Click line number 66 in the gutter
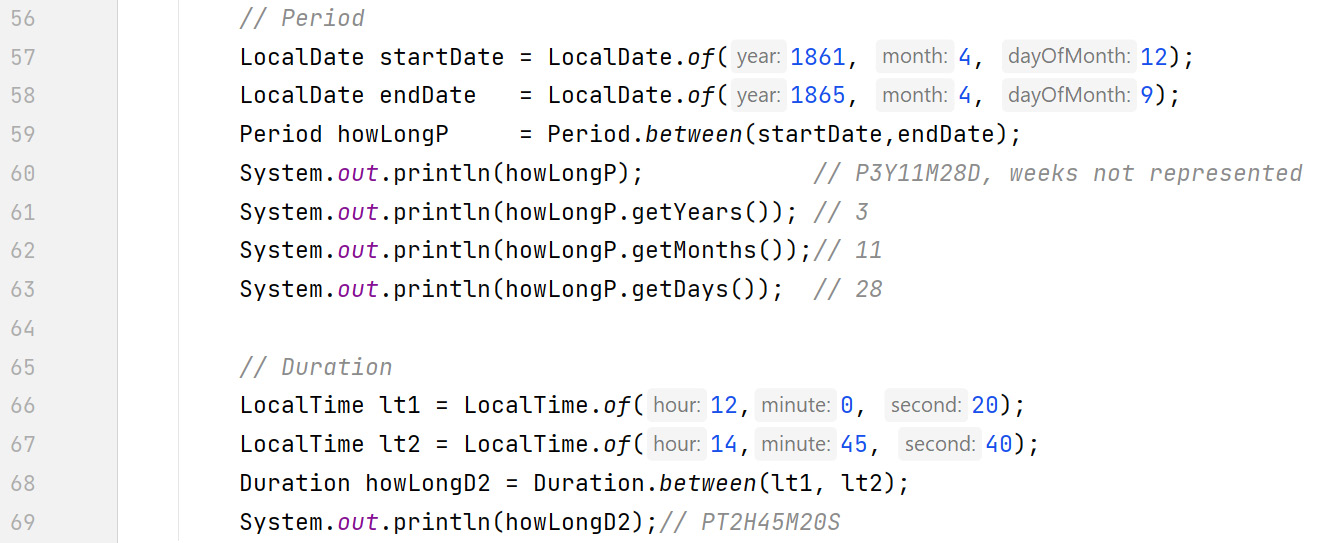1318x543 pixels. [22, 405]
